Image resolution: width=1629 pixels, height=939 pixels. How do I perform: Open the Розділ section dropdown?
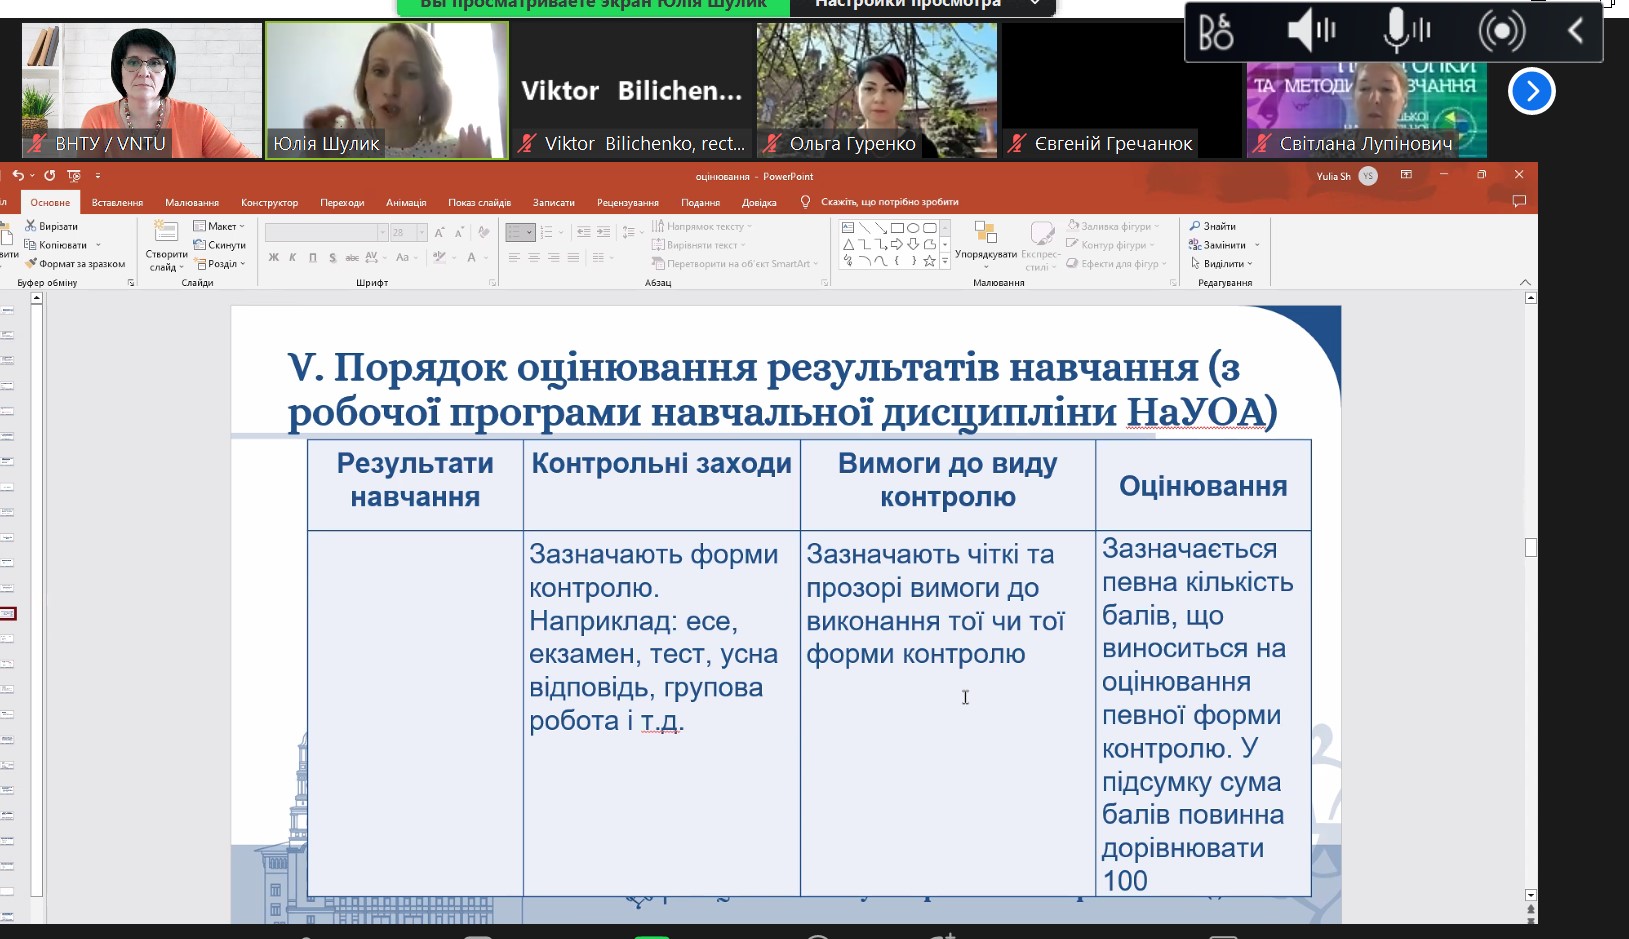click(220, 264)
